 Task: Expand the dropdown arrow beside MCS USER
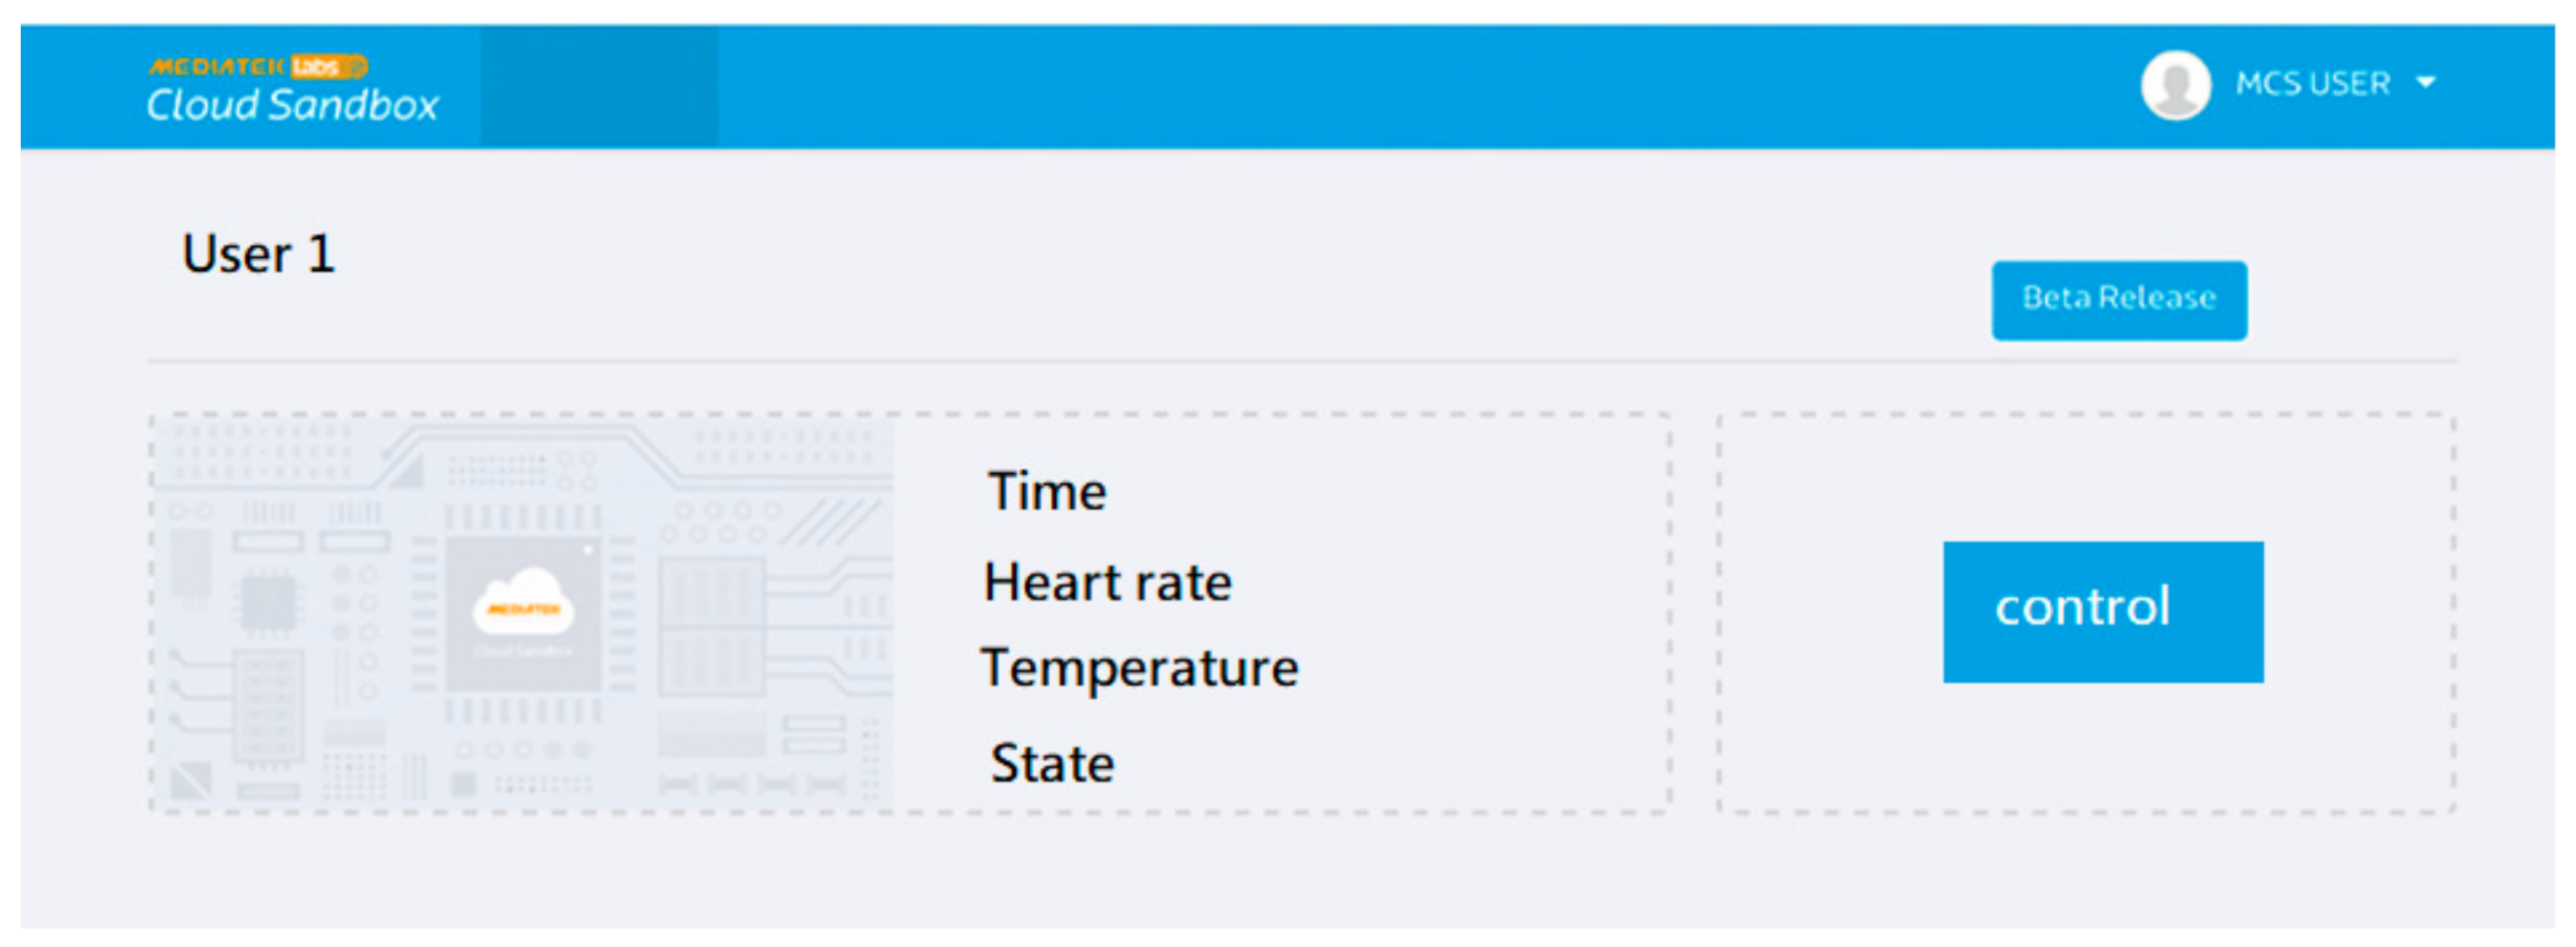[2426, 83]
